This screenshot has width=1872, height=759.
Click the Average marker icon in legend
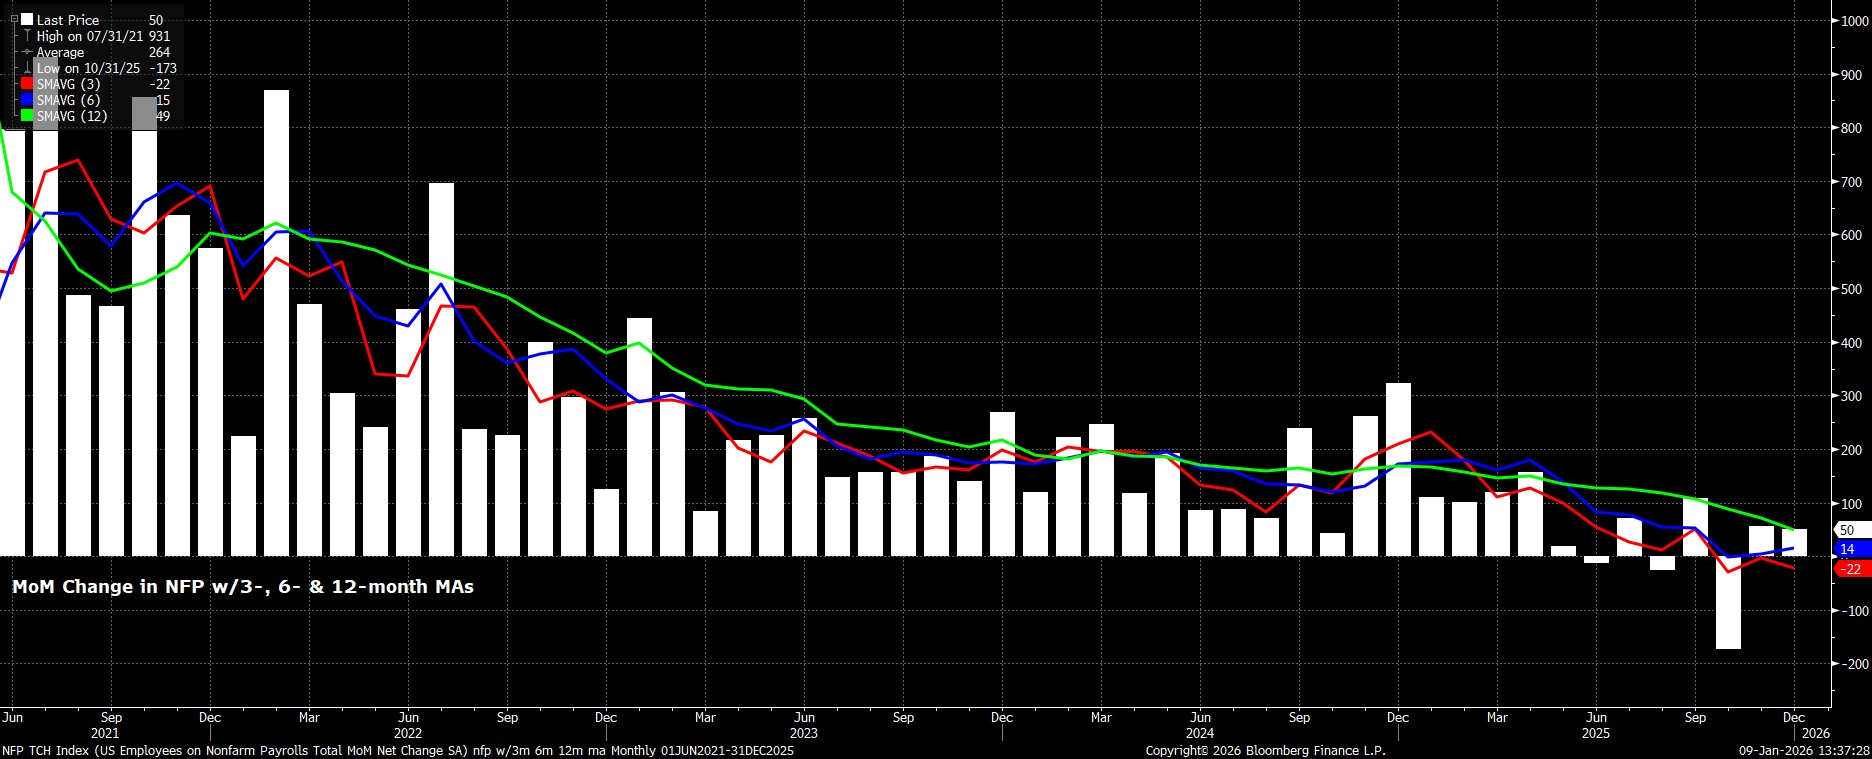tap(27, 52)
